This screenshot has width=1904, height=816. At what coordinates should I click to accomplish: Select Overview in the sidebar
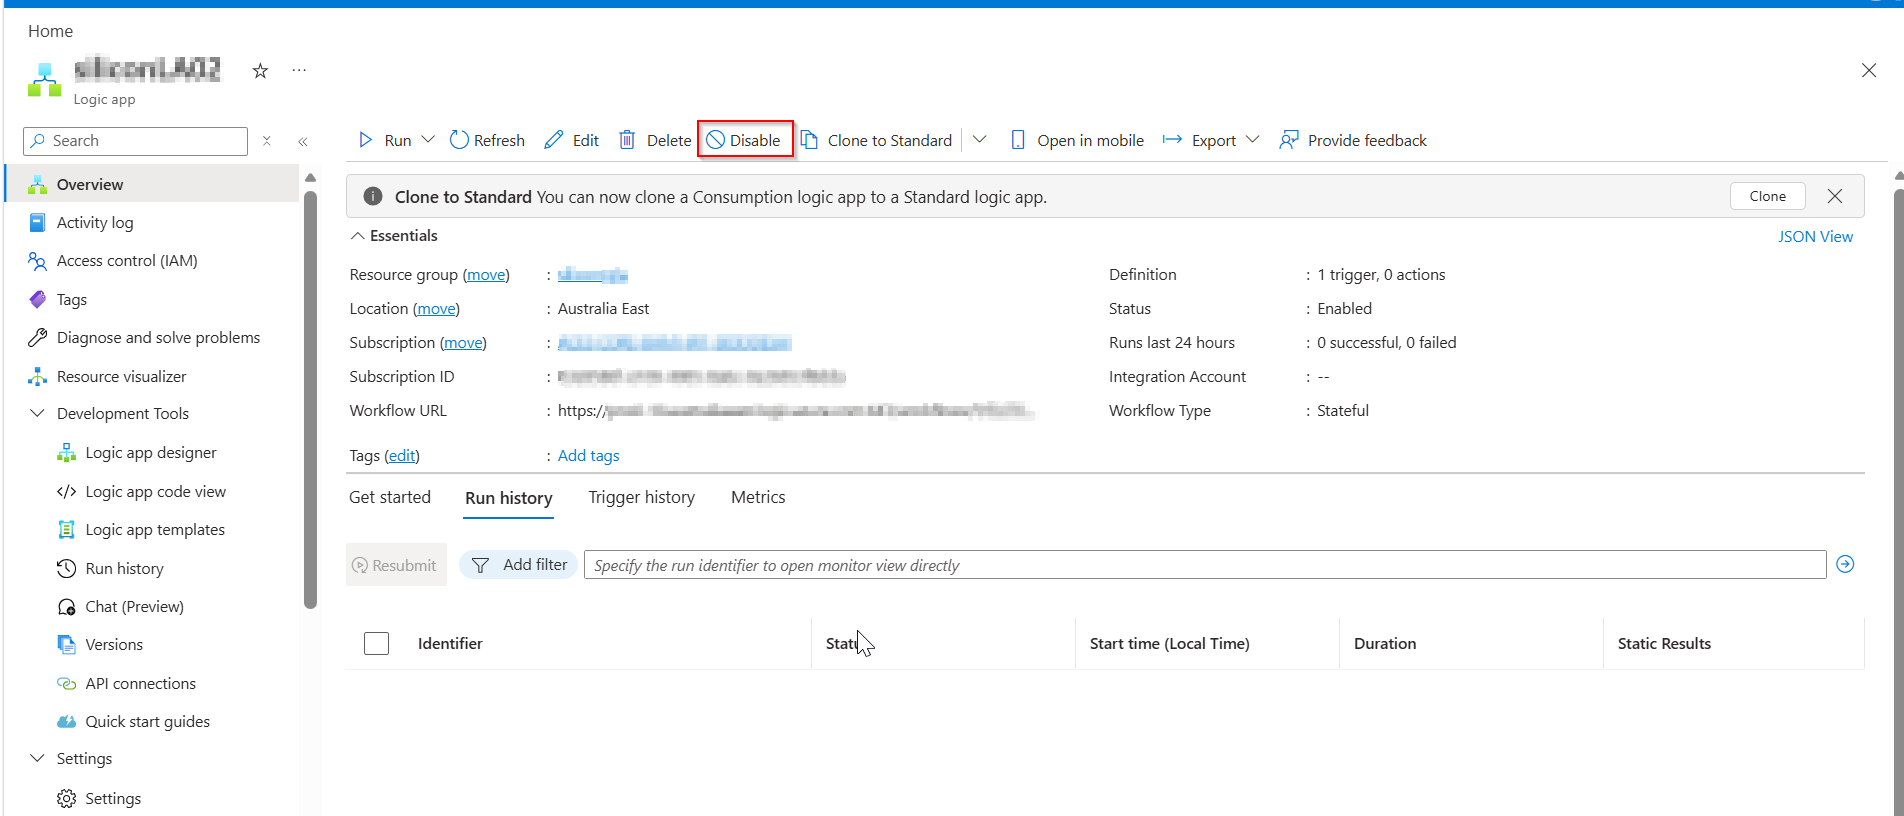coord(153,184)
